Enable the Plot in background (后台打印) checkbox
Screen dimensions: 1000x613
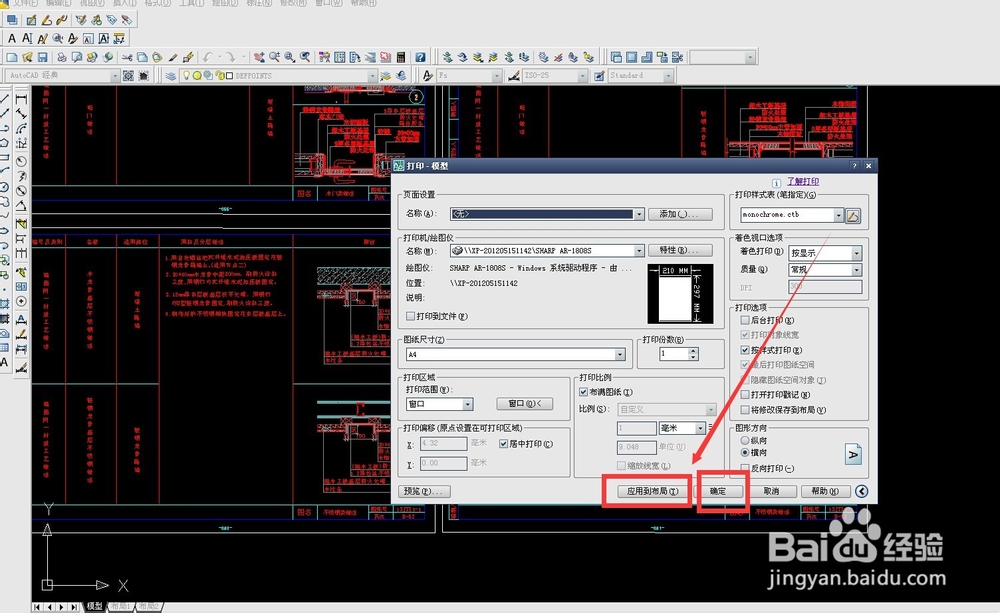744,320
